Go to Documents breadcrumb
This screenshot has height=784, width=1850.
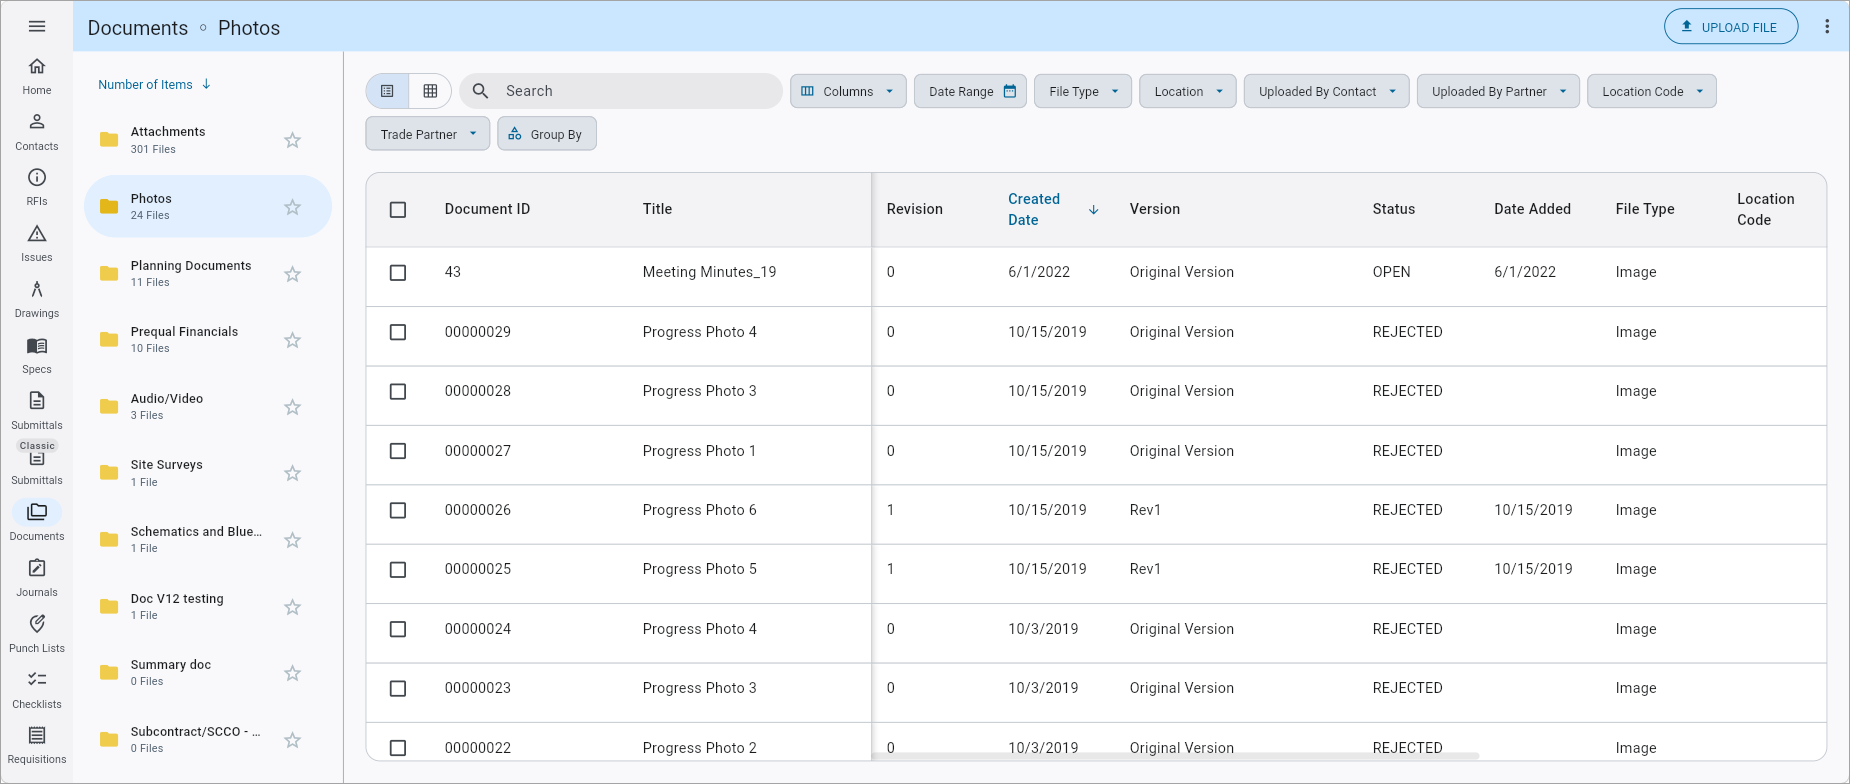point(138,28)
